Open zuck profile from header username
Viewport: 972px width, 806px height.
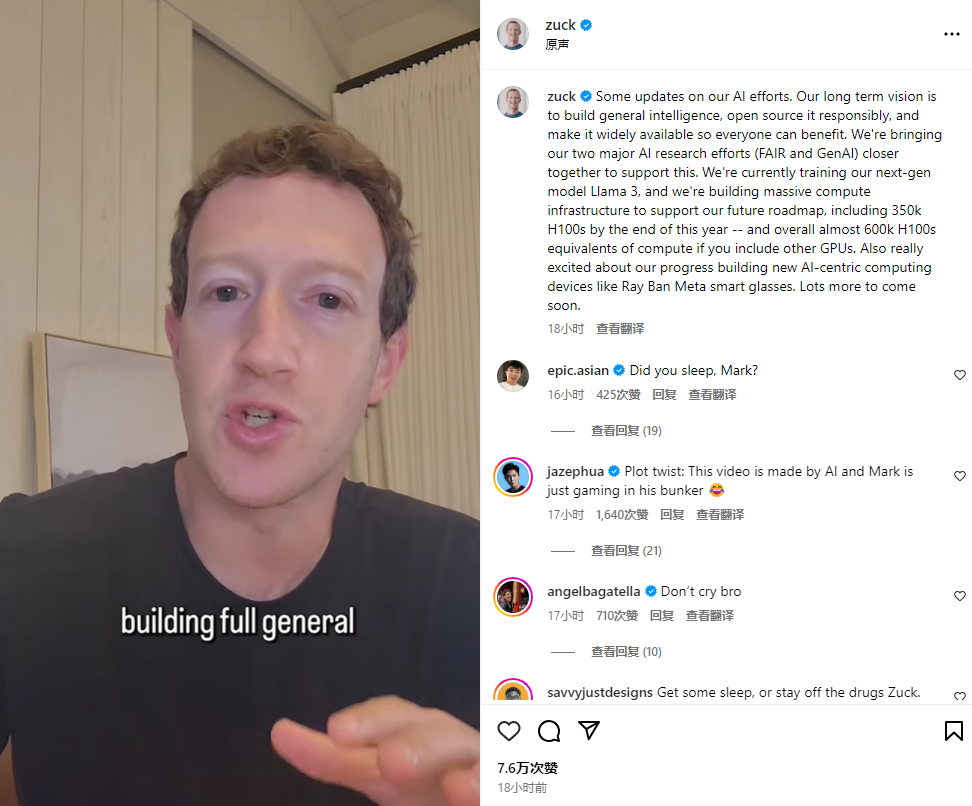coord(560,25)
